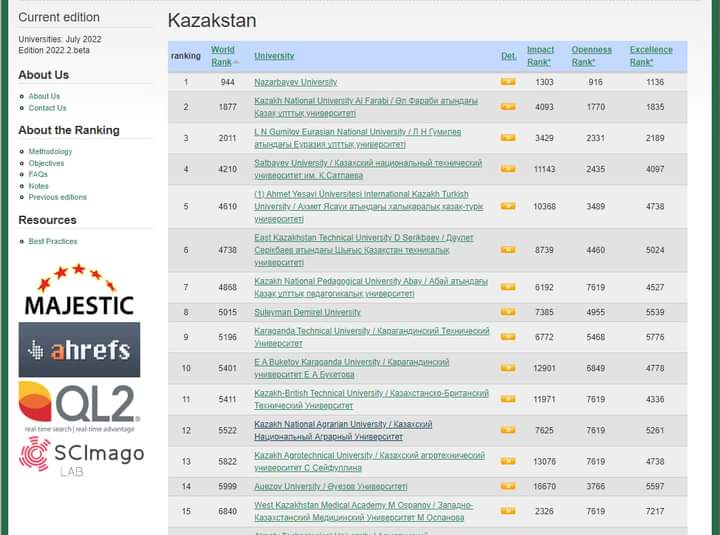
Task: Open Ahmet Yesavi International Kazakh Turkish University link
Action: 369,206
